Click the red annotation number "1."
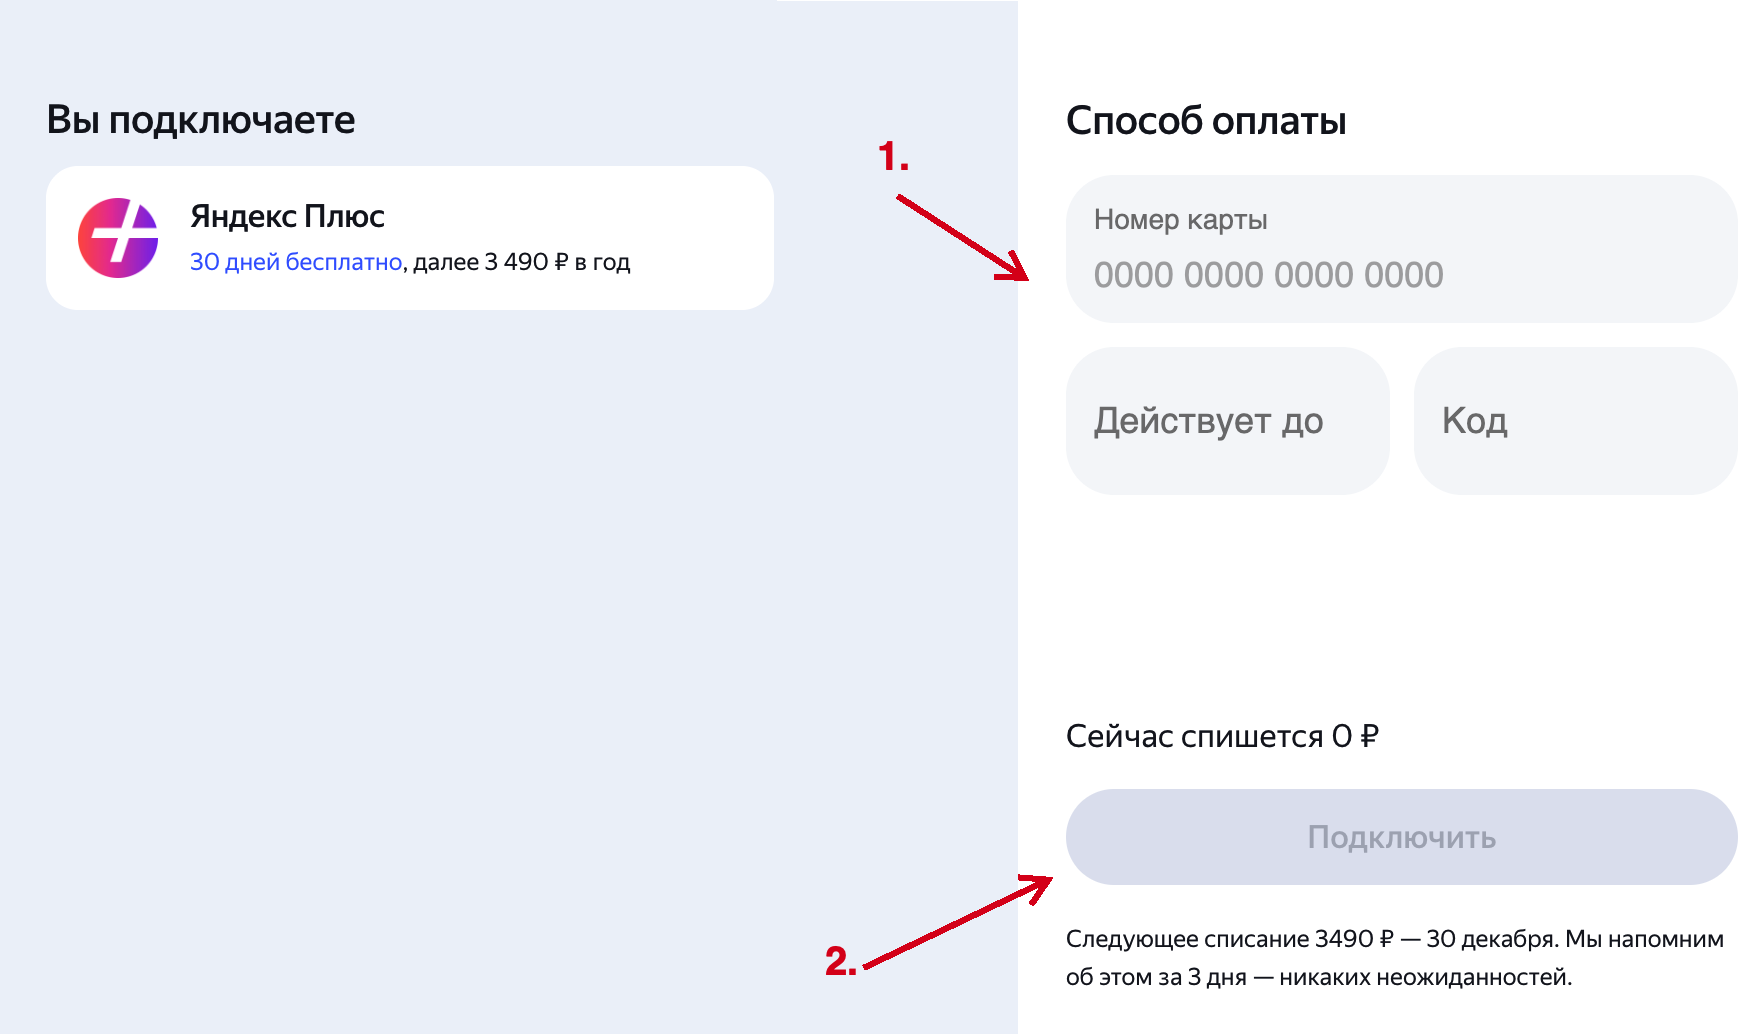Screen dimensions: 1751x1034 coord(893,157)
